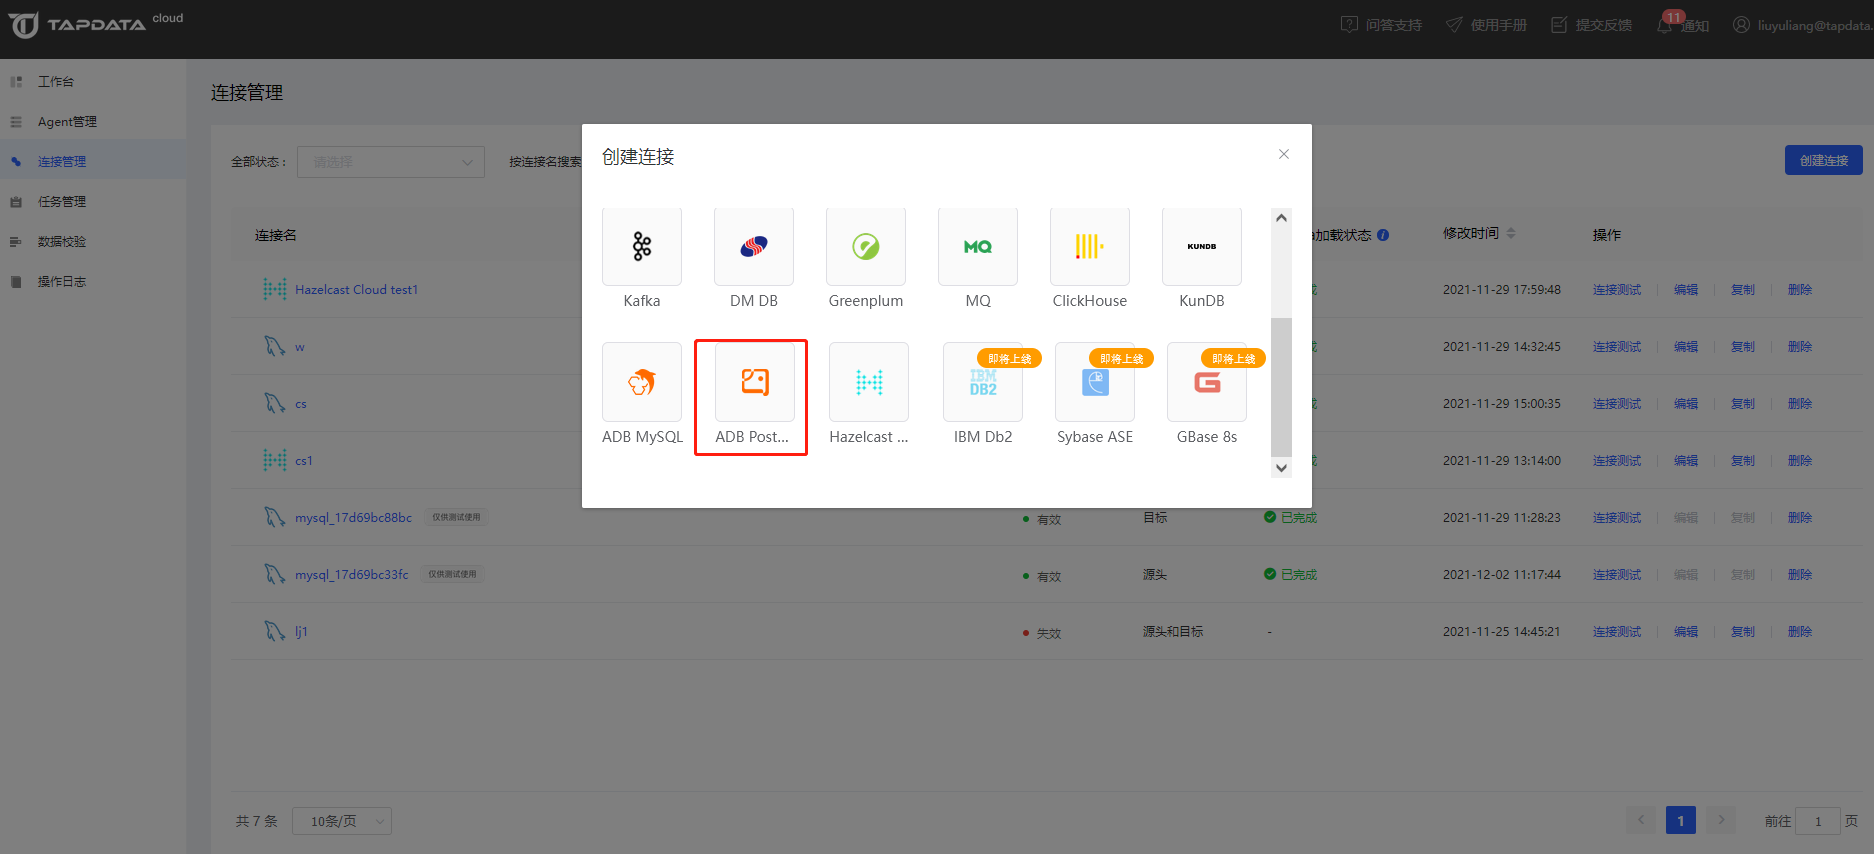Screen dimensions: 1874x854
Task: Copy the lj1 connection
Action: 1743,631
